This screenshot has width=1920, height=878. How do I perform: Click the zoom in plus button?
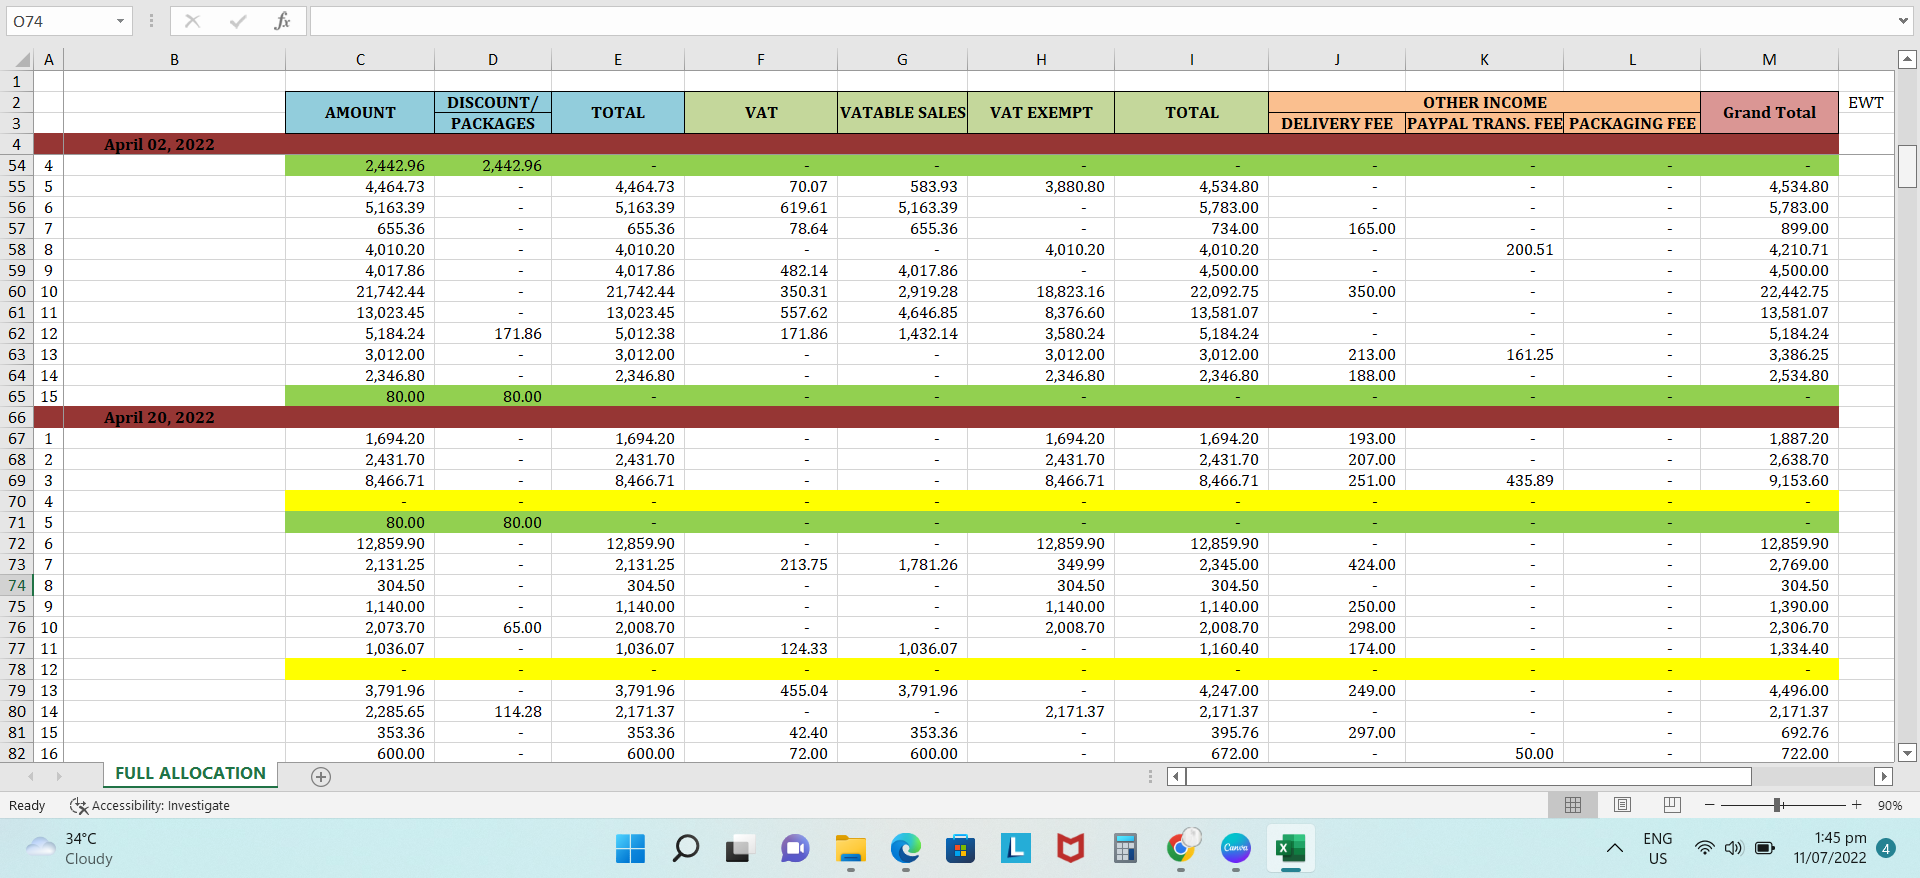pos(1857,805)
